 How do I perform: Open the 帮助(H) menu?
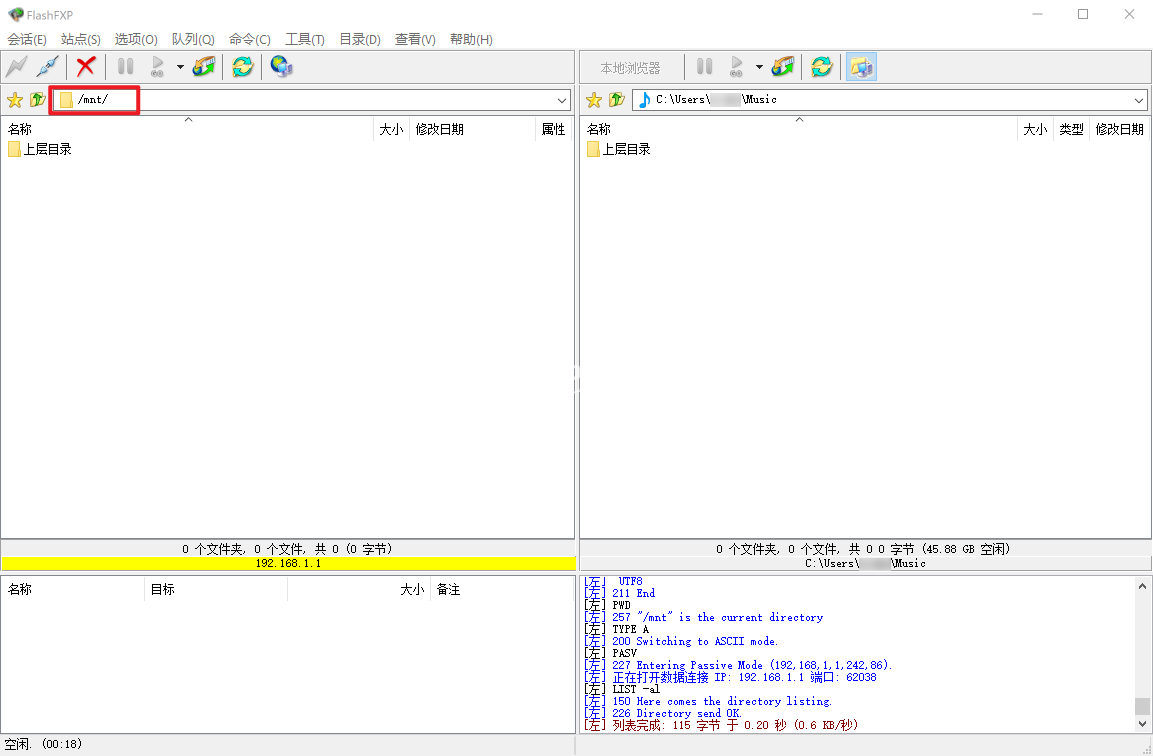(471, 40)
